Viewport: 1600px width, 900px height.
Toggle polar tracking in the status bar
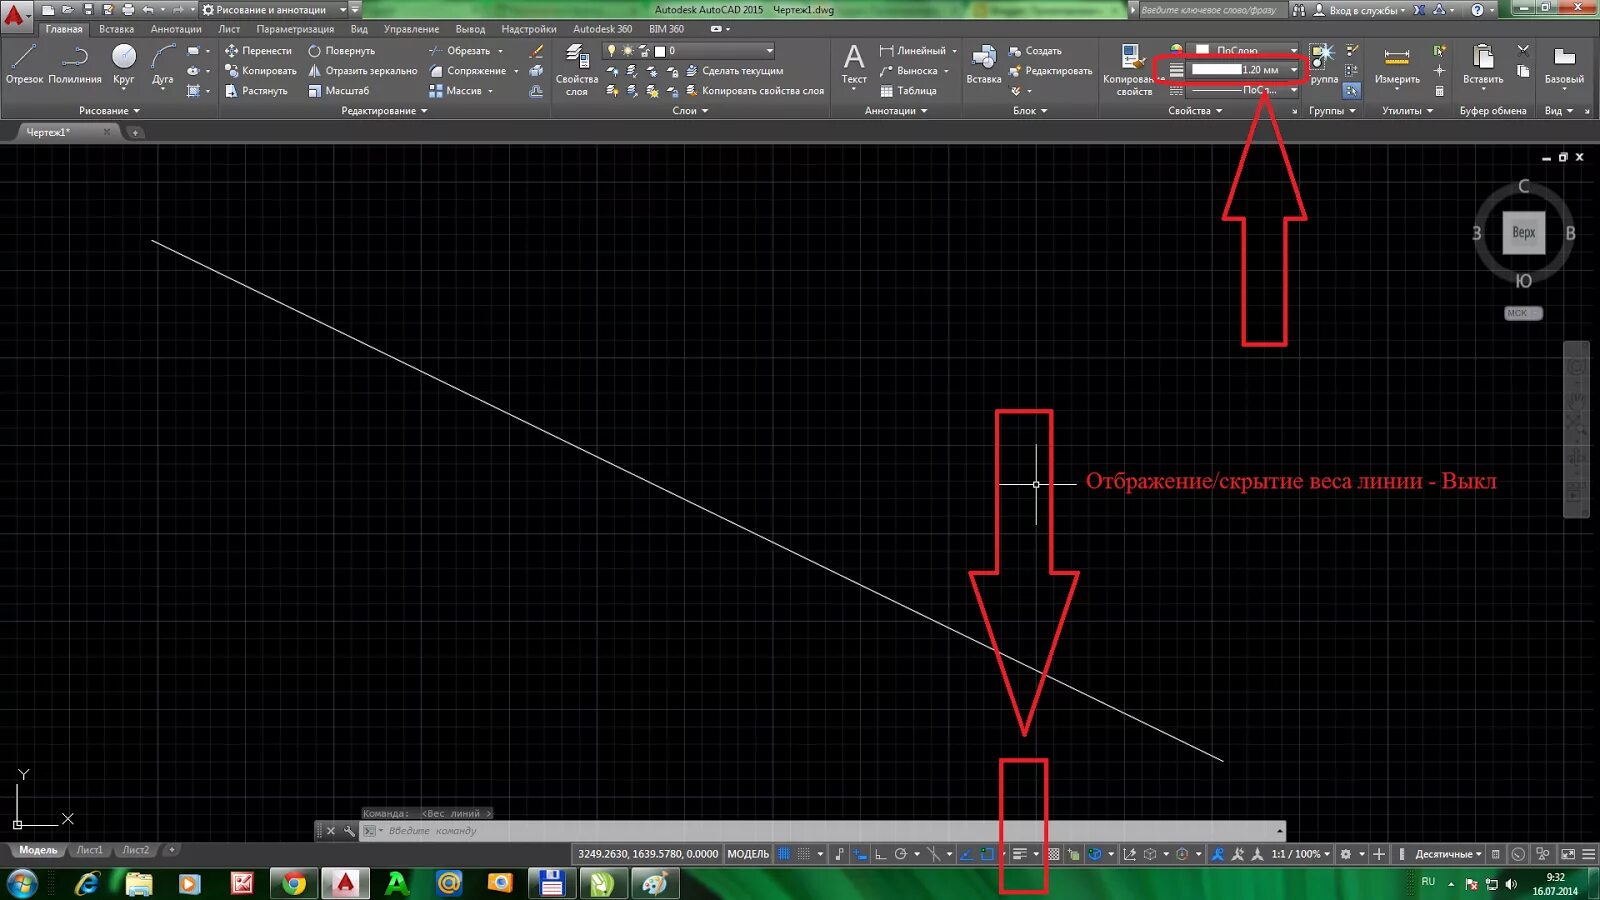(900, 854)
